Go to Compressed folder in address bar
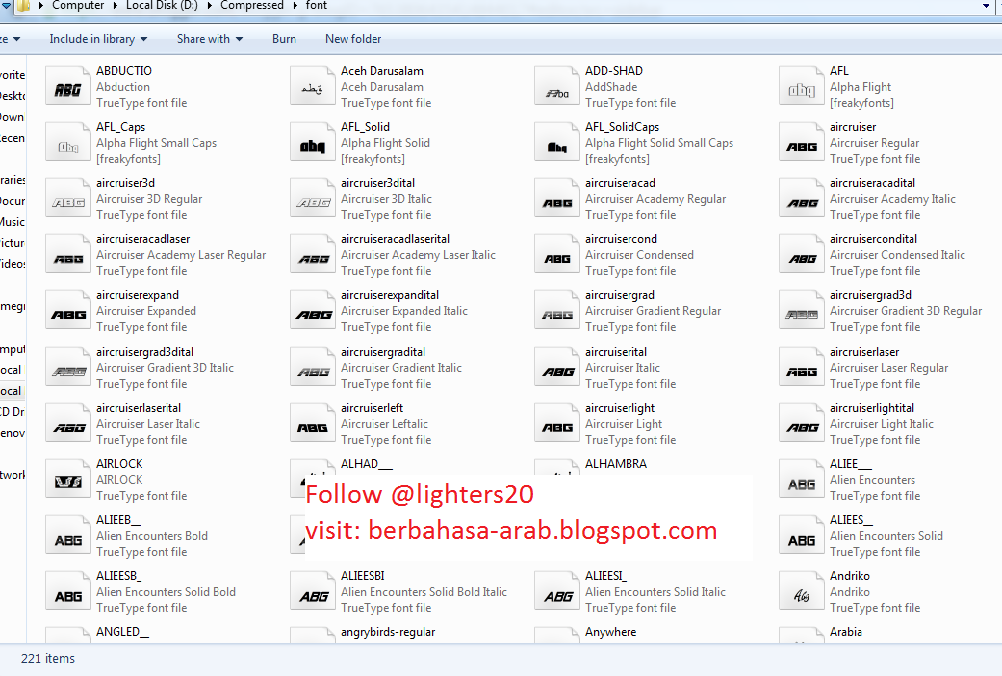1002x676 pixels. (x=252, y=6)
